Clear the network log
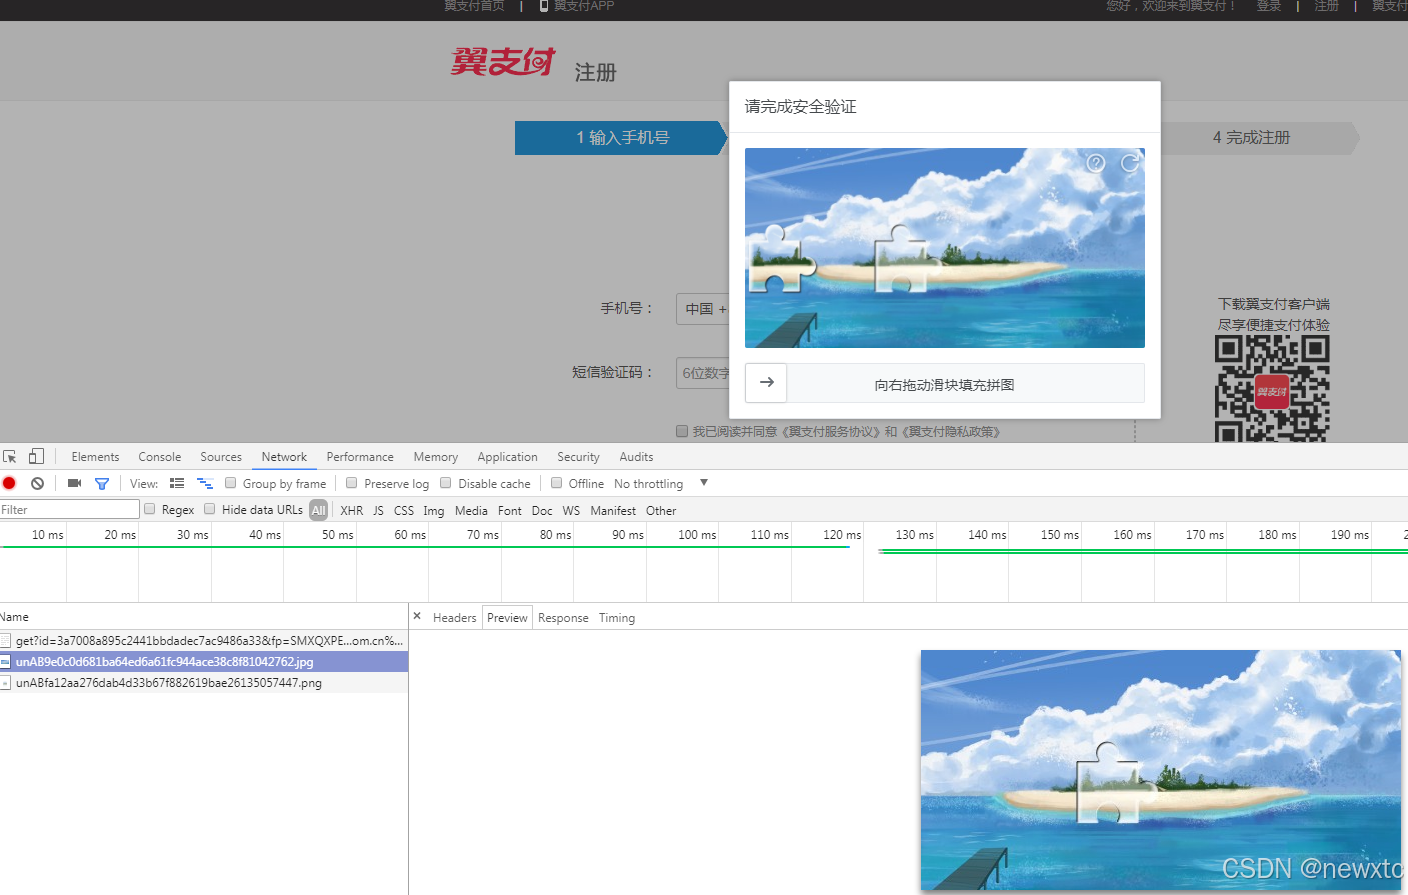1408x895 pixels. [x=37, y=483]
